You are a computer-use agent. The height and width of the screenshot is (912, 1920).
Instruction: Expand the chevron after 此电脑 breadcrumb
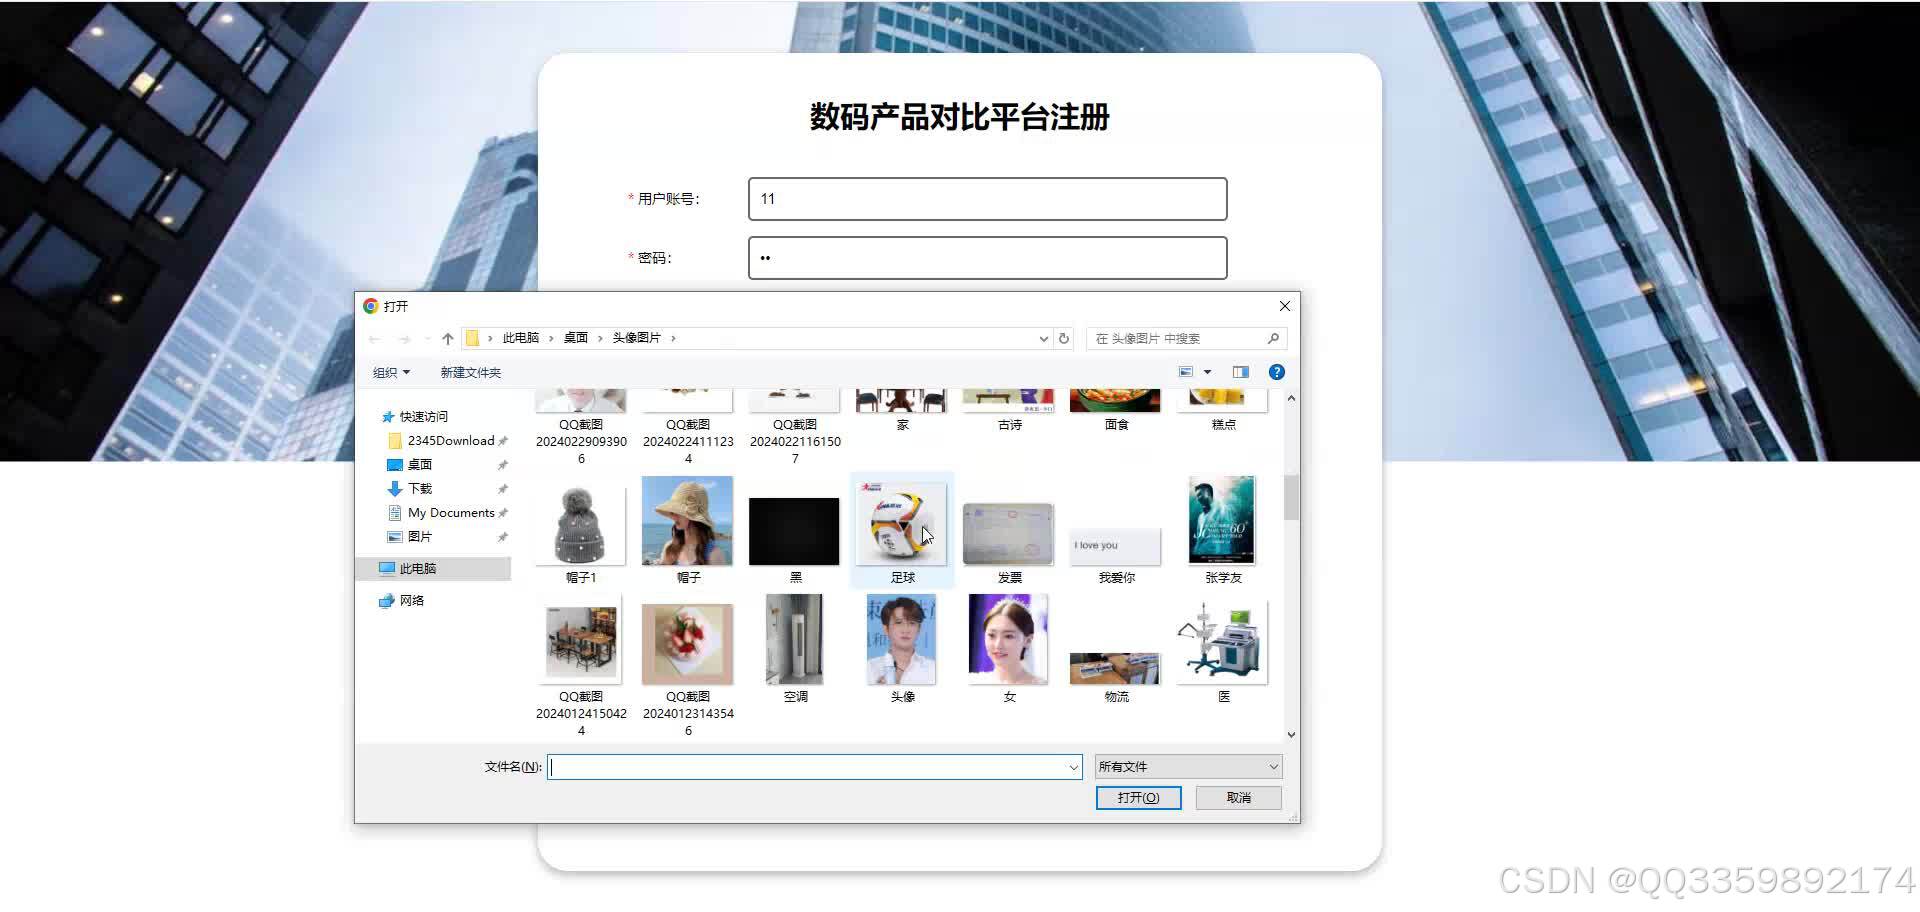pos(551,338)
